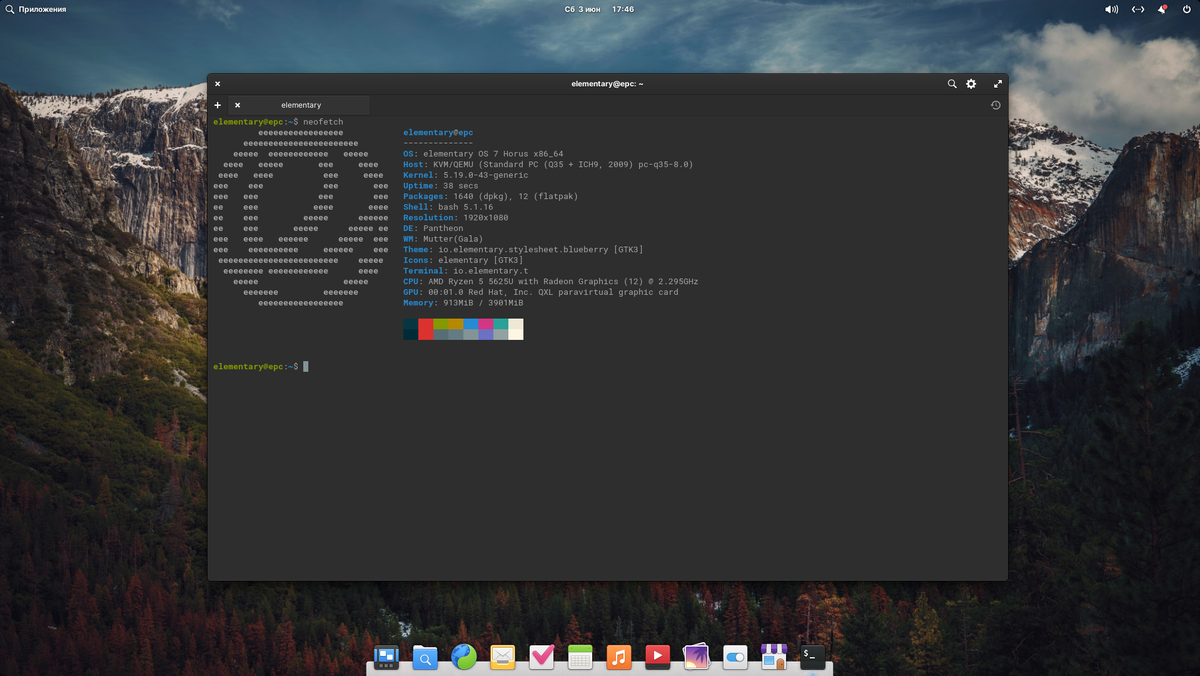
Task: Open System Settings toggle icon in dock
Action: click(x=735, y=657)
